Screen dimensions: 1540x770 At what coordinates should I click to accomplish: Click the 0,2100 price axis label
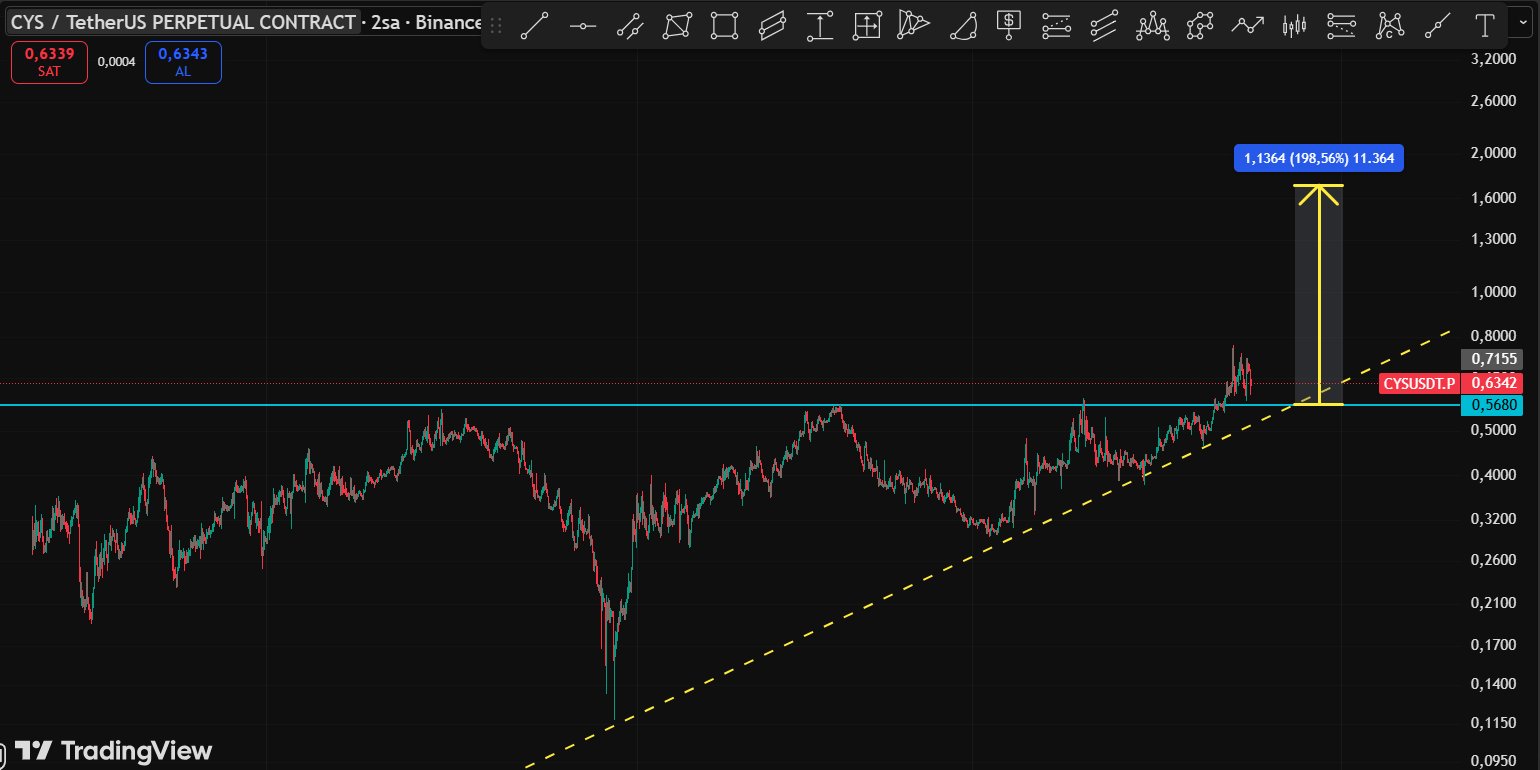1494,603
